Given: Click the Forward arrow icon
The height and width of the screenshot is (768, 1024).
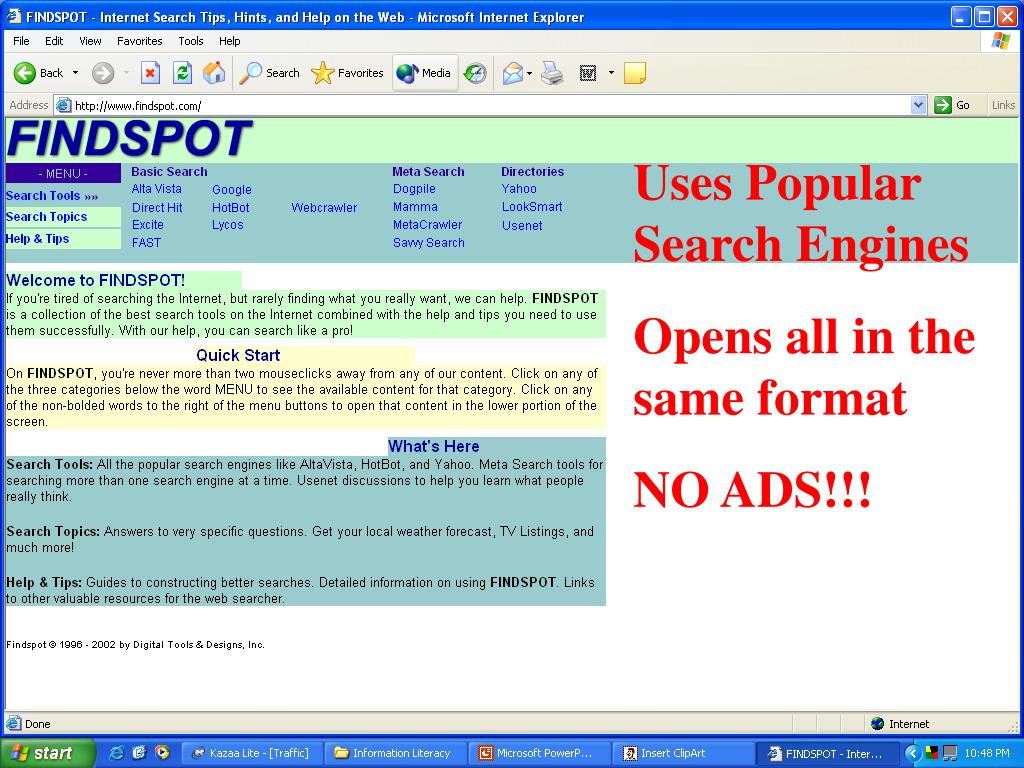Looking at the screenshot, I should tap(103, 73).
